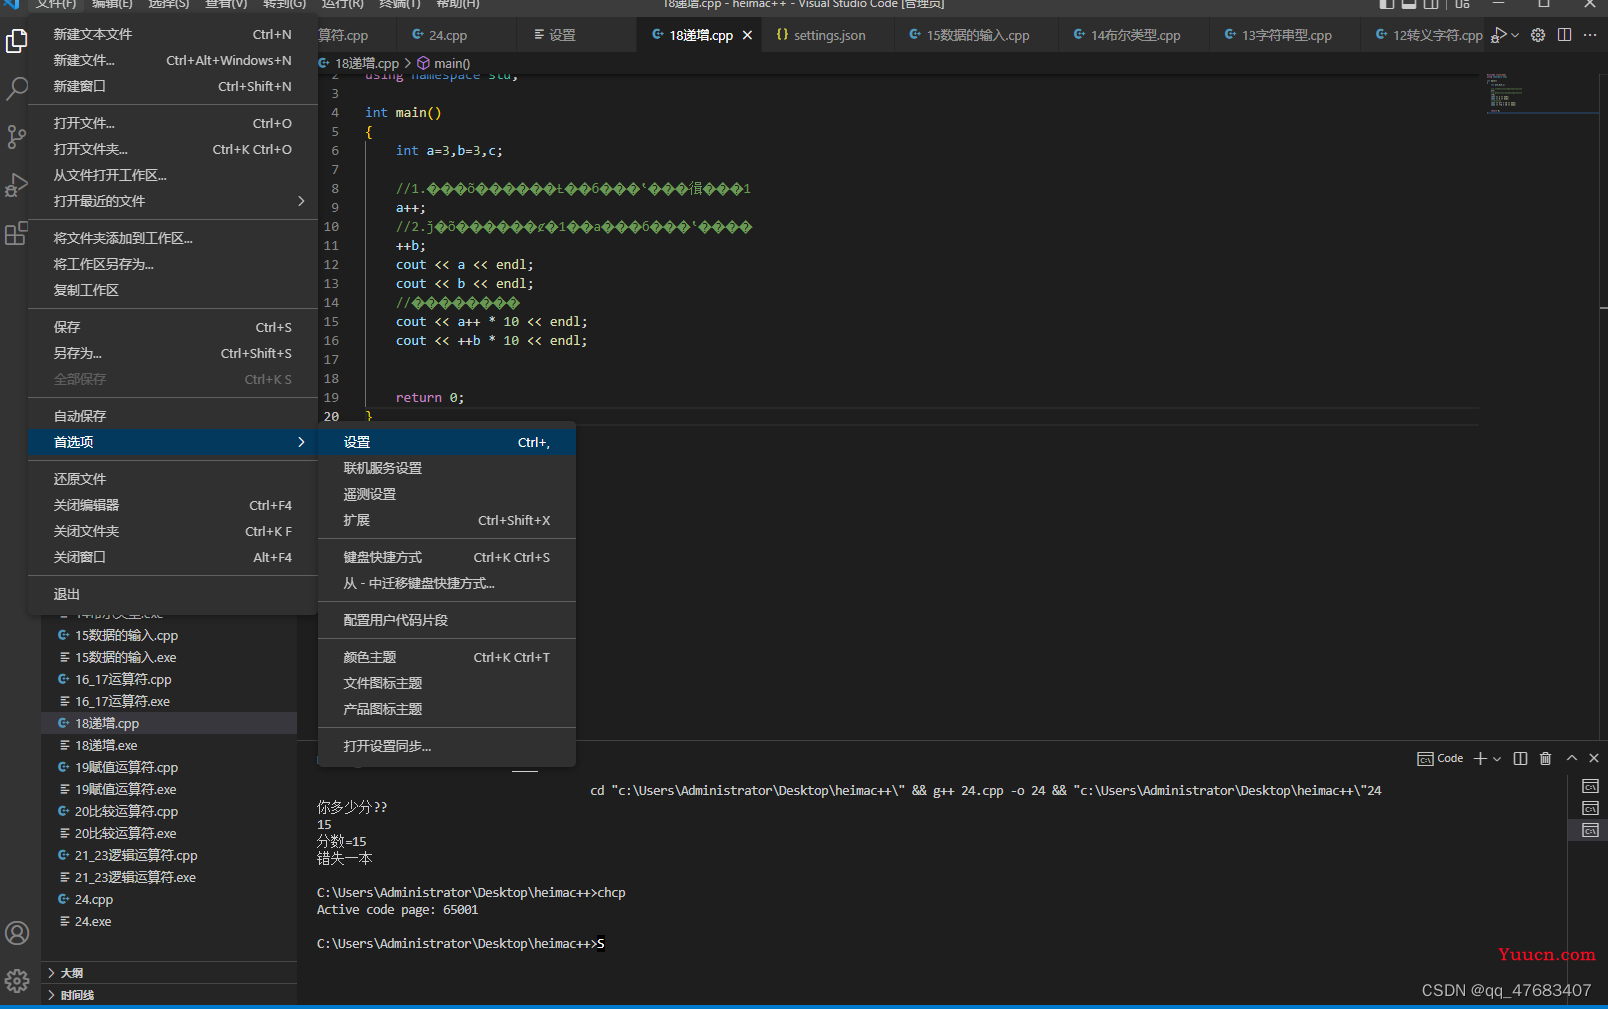Screen dimensions: 1608x1009
Task: Select the second terminal instance in list
Action: coord(1590,808)
